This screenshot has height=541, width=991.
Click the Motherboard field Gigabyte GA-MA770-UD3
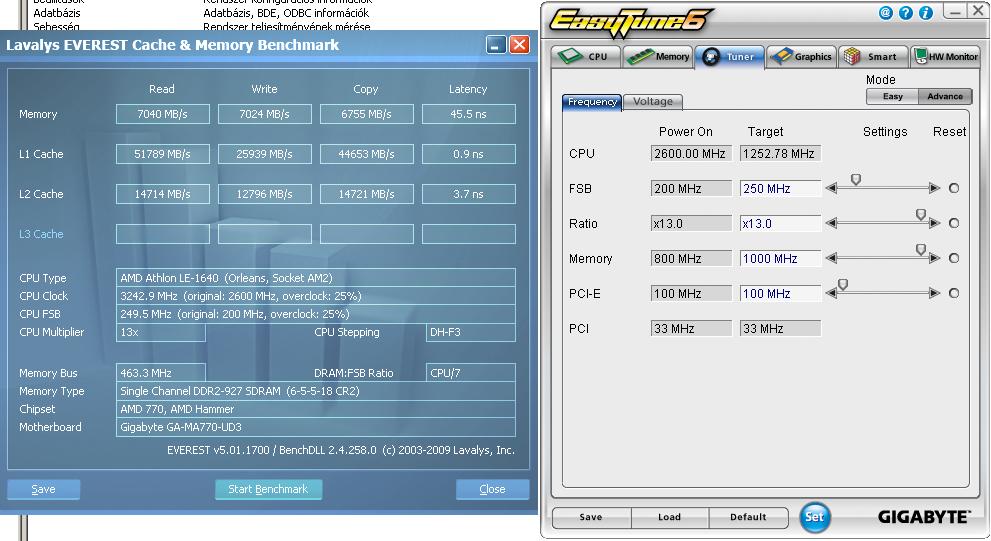click(x=315, y=427)
